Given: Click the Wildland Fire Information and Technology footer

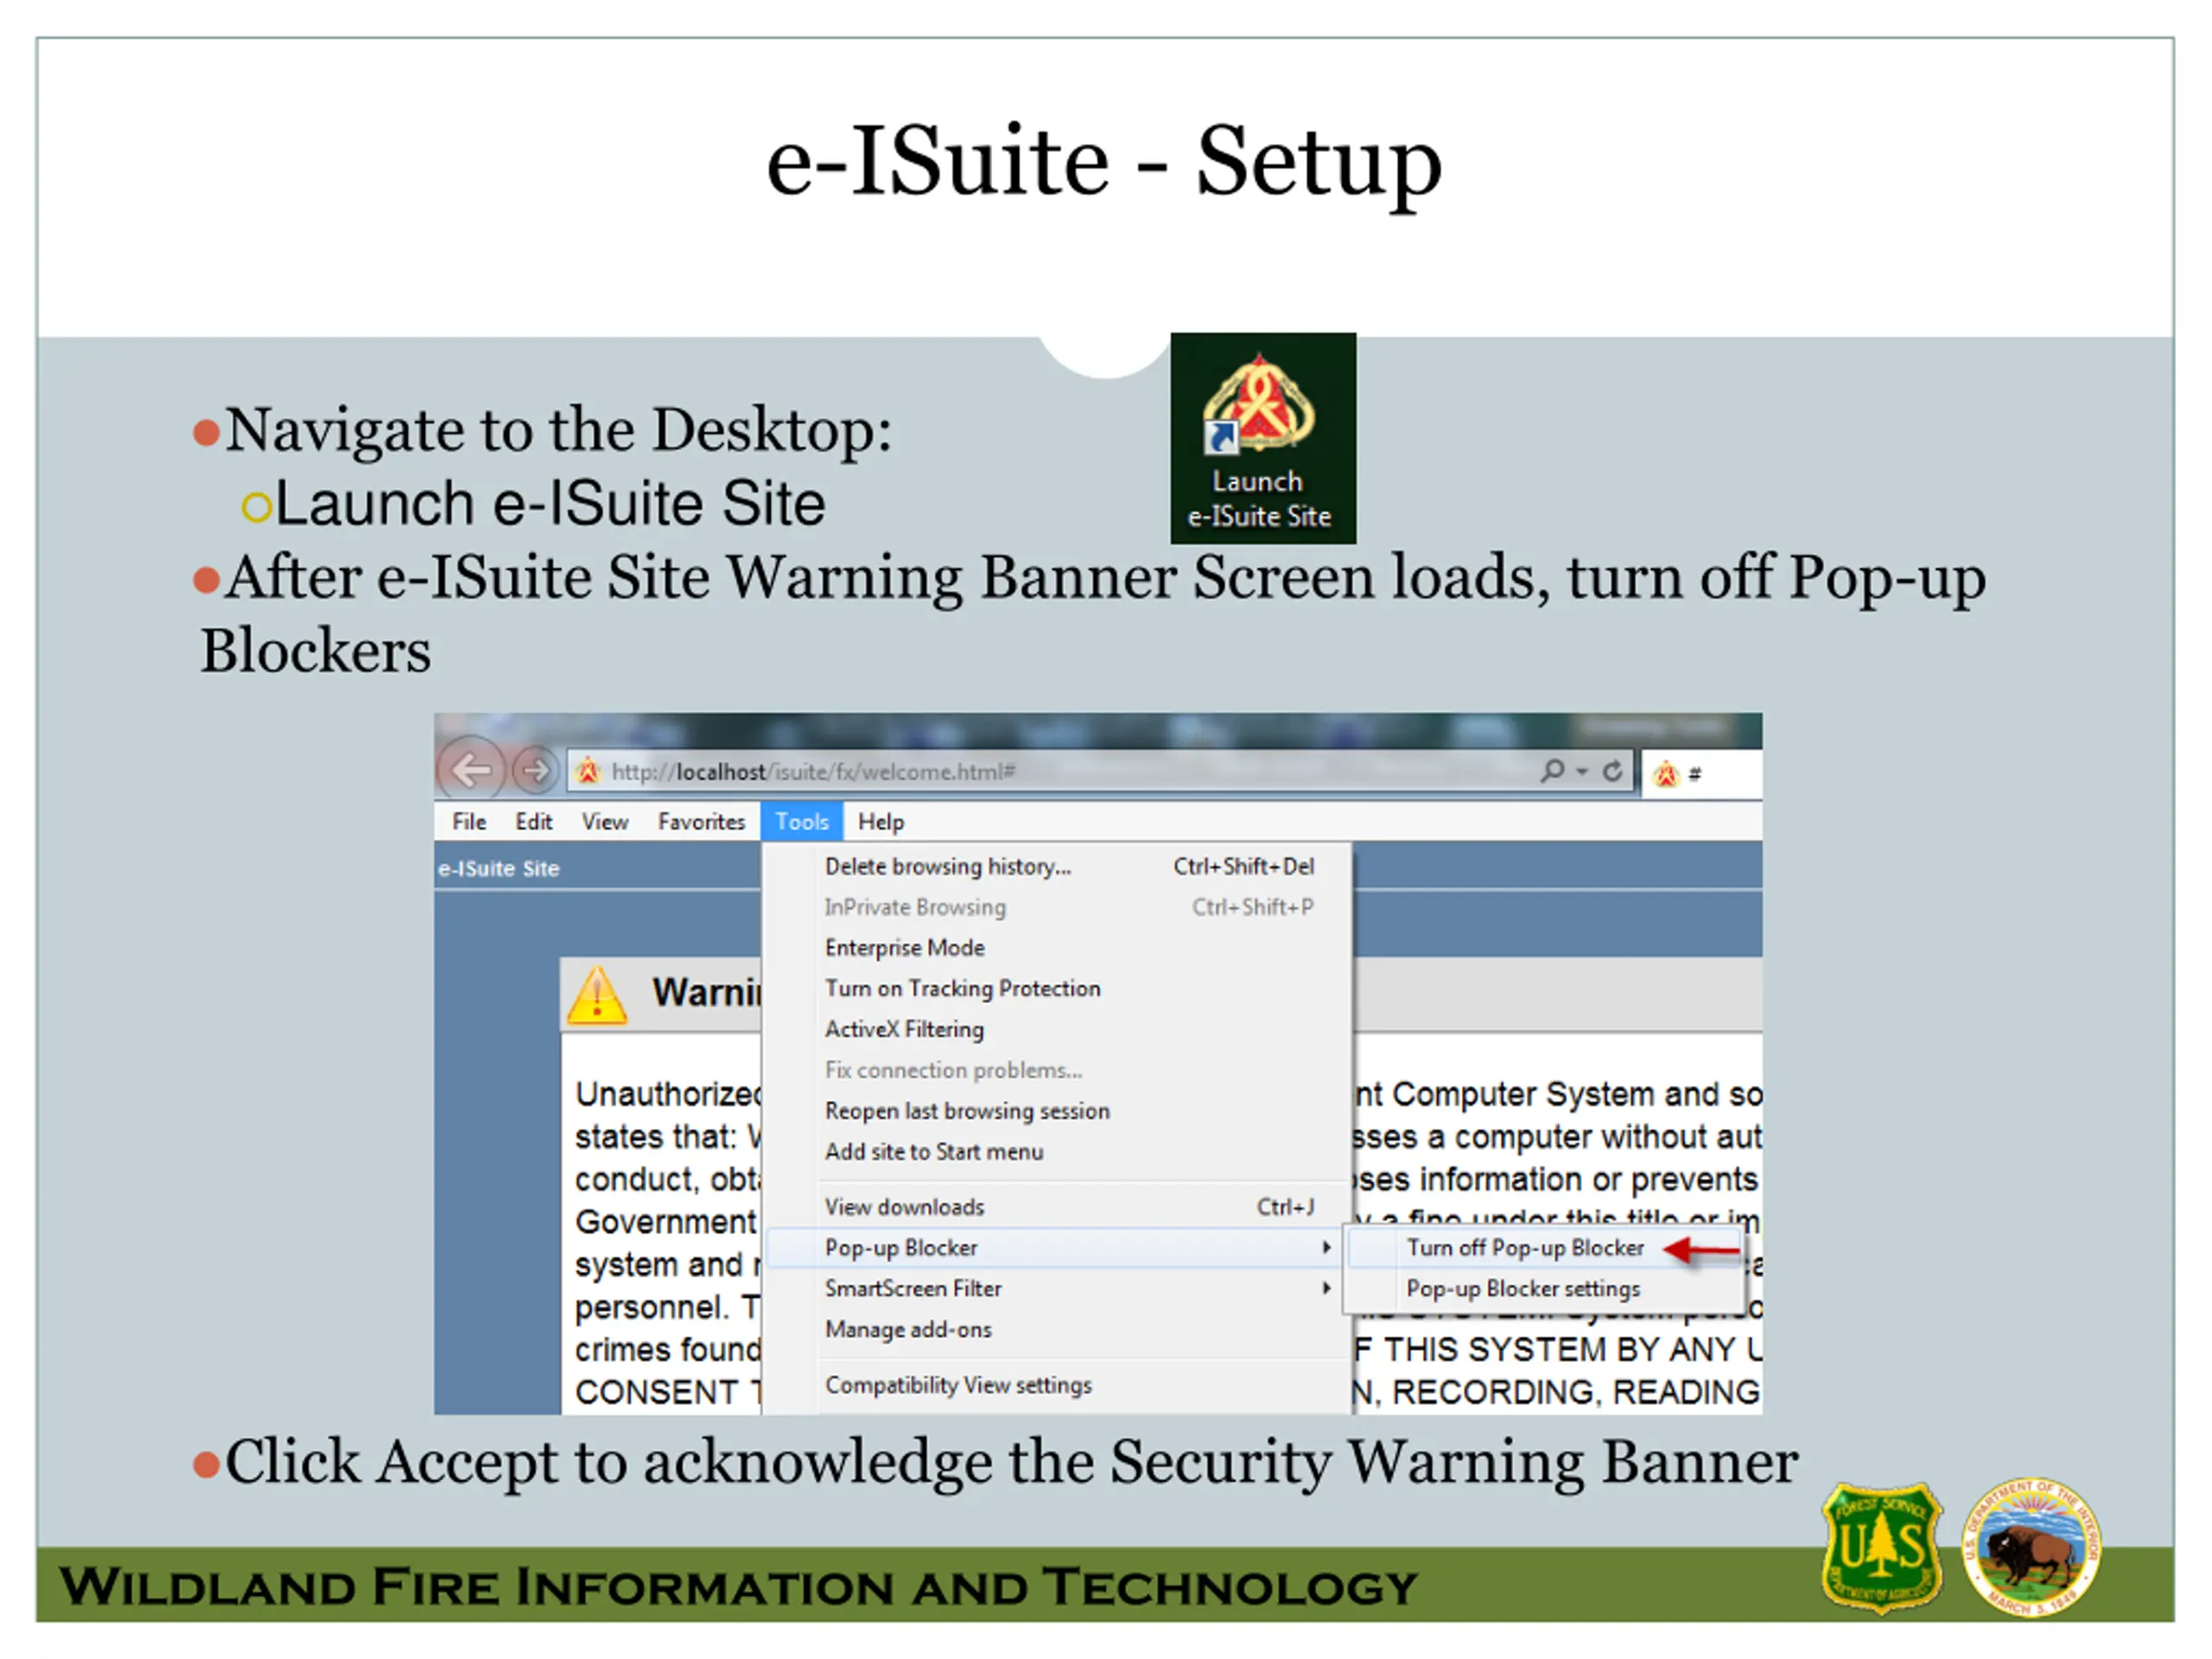Looking at the screenshot, I should click(x=738, y=1586).
